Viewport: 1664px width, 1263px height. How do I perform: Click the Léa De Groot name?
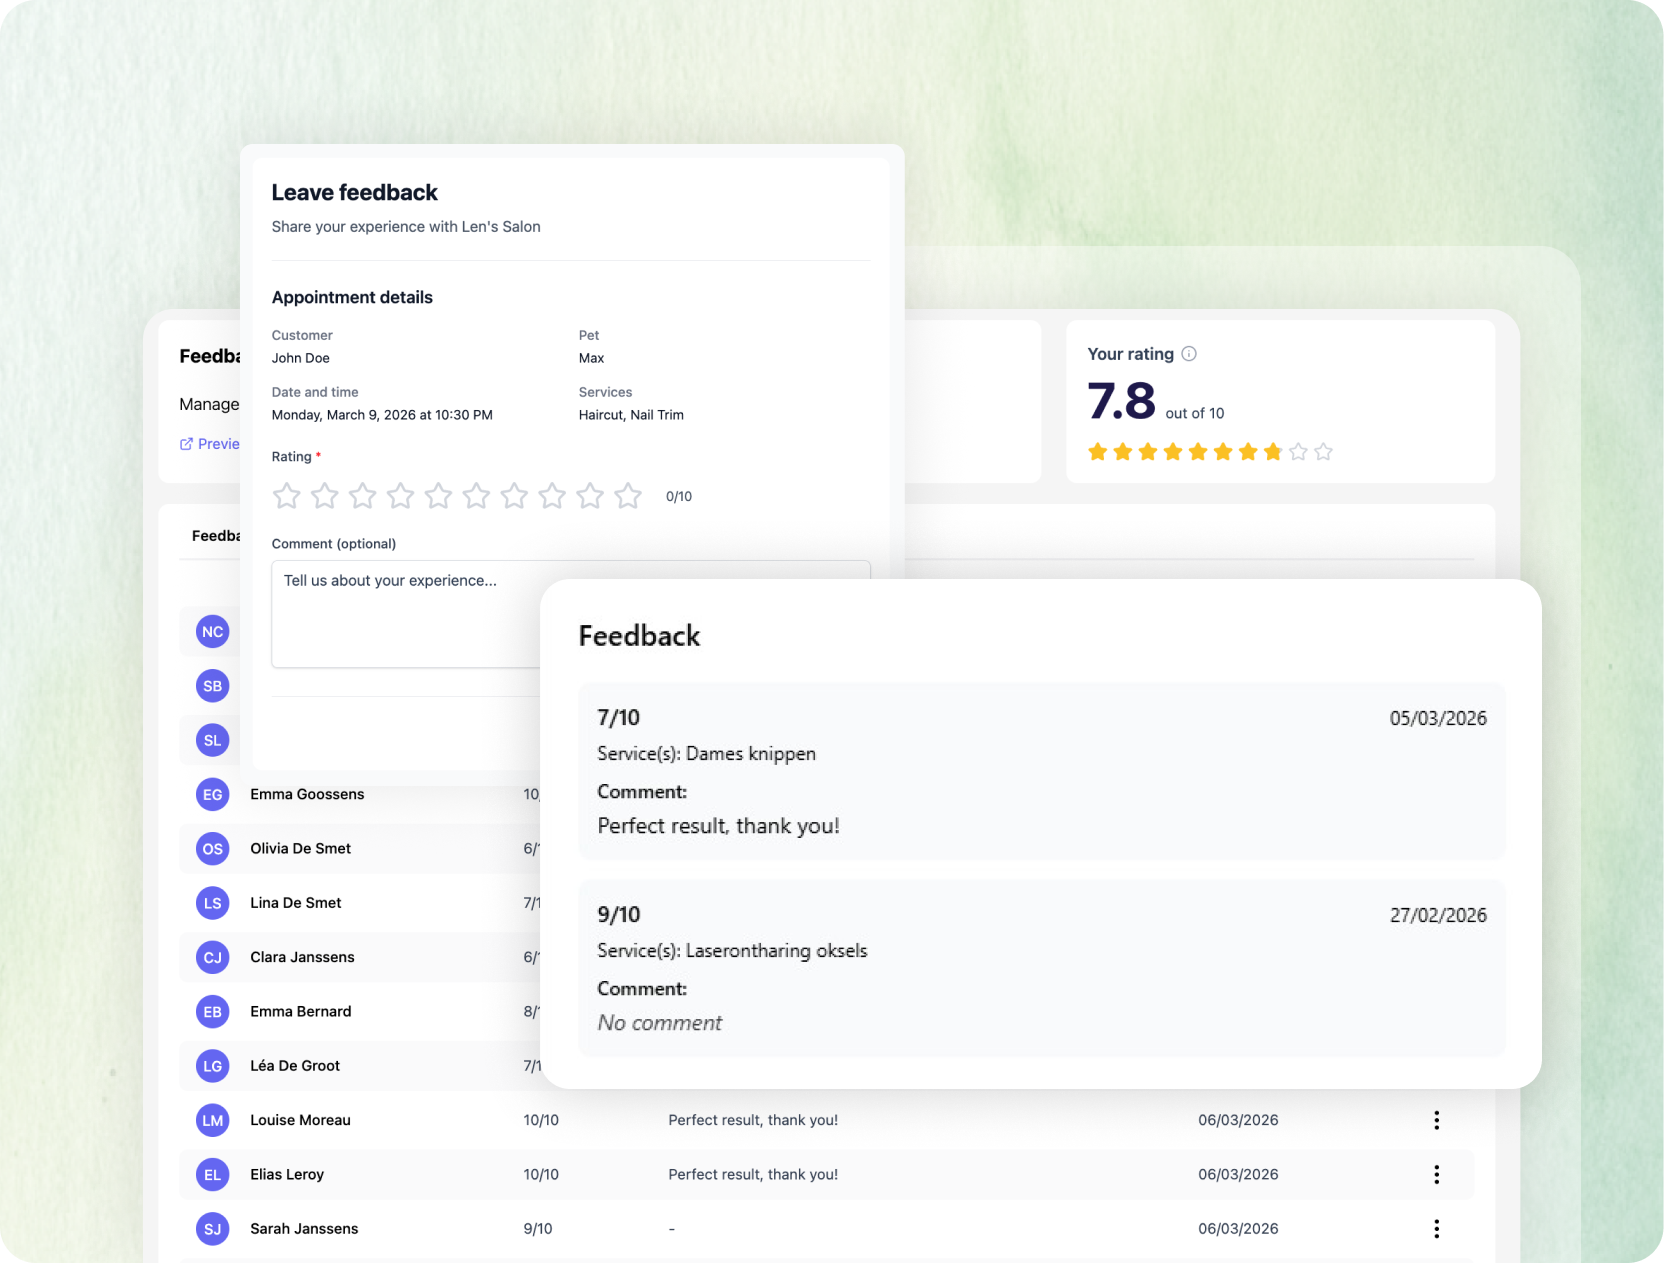click(295, 1066)
